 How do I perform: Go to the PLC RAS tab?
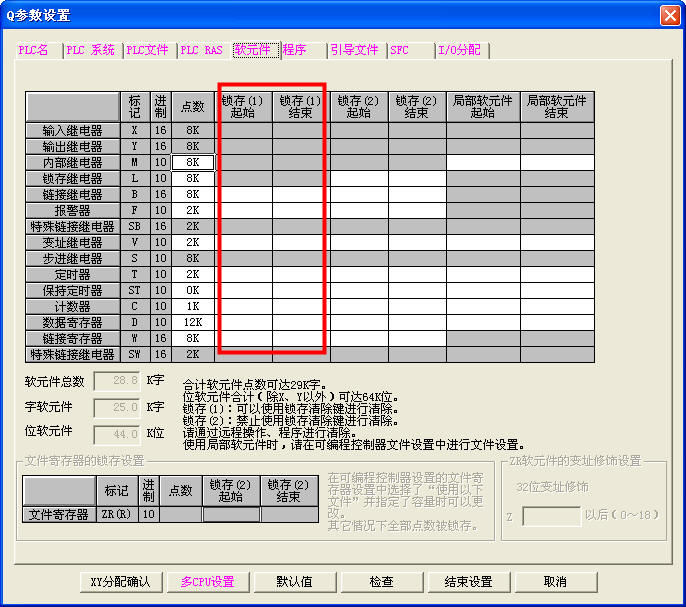202,50
